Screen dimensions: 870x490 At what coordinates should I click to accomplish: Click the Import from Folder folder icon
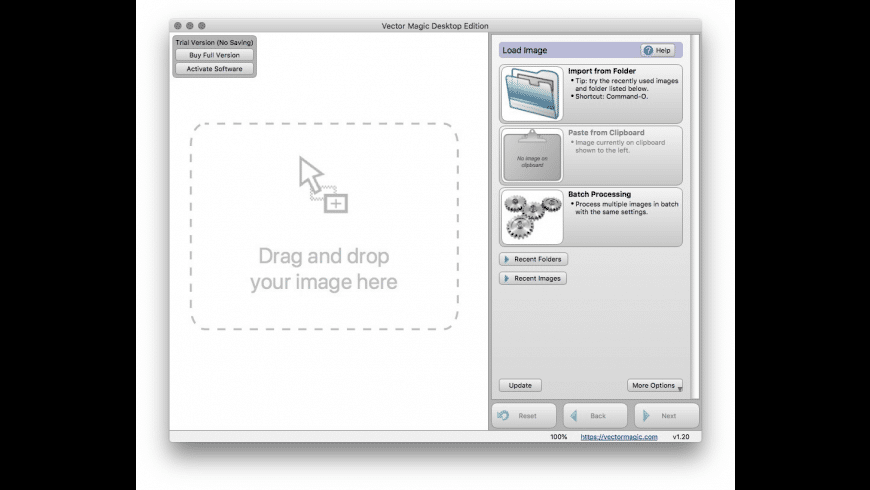tap(532, 93)
